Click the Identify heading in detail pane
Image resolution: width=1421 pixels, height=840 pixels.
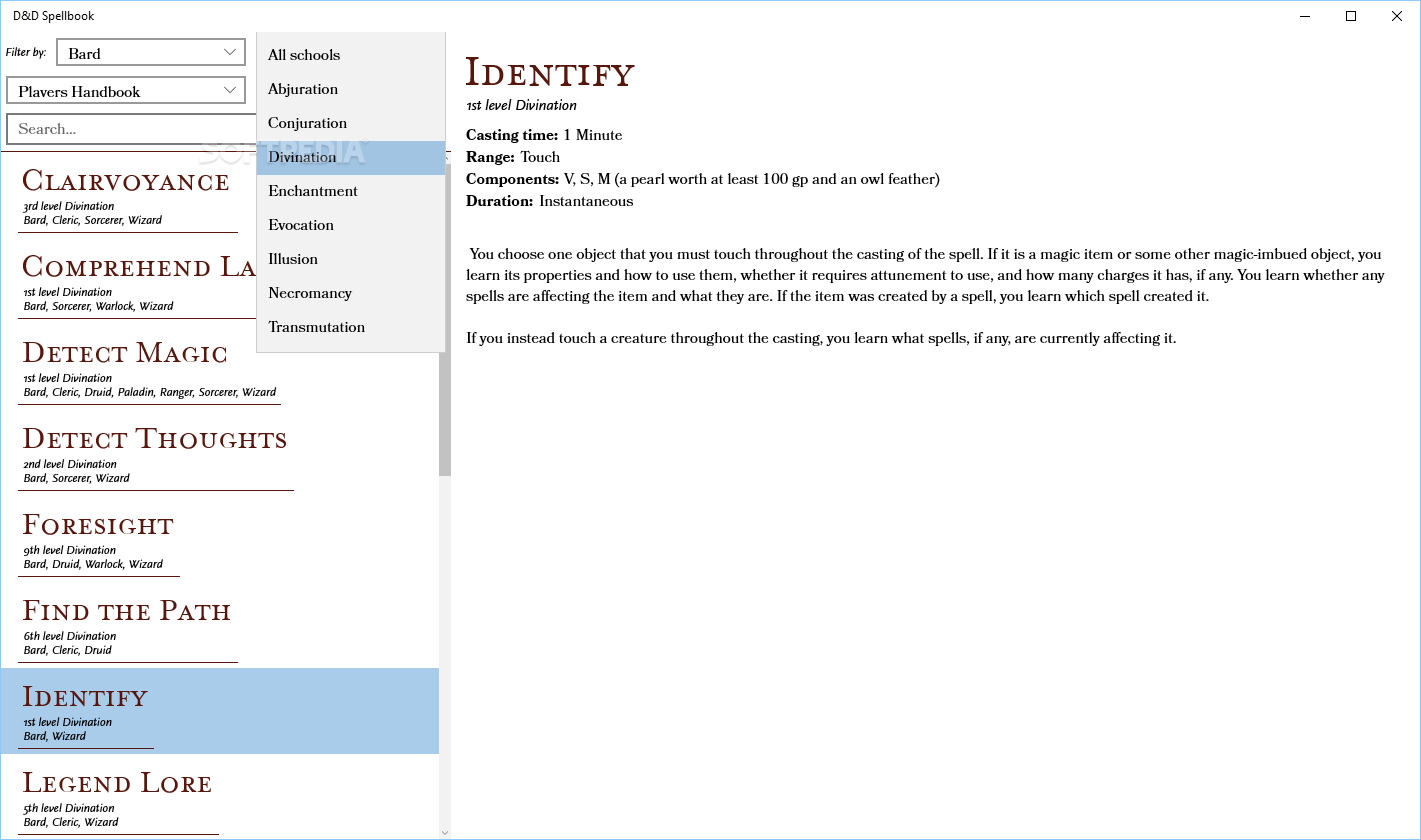(x=550, y=73)
